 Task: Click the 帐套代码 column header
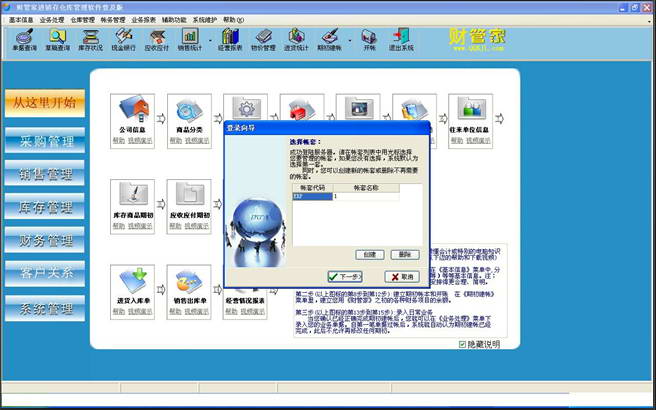[x=313, y=188]
